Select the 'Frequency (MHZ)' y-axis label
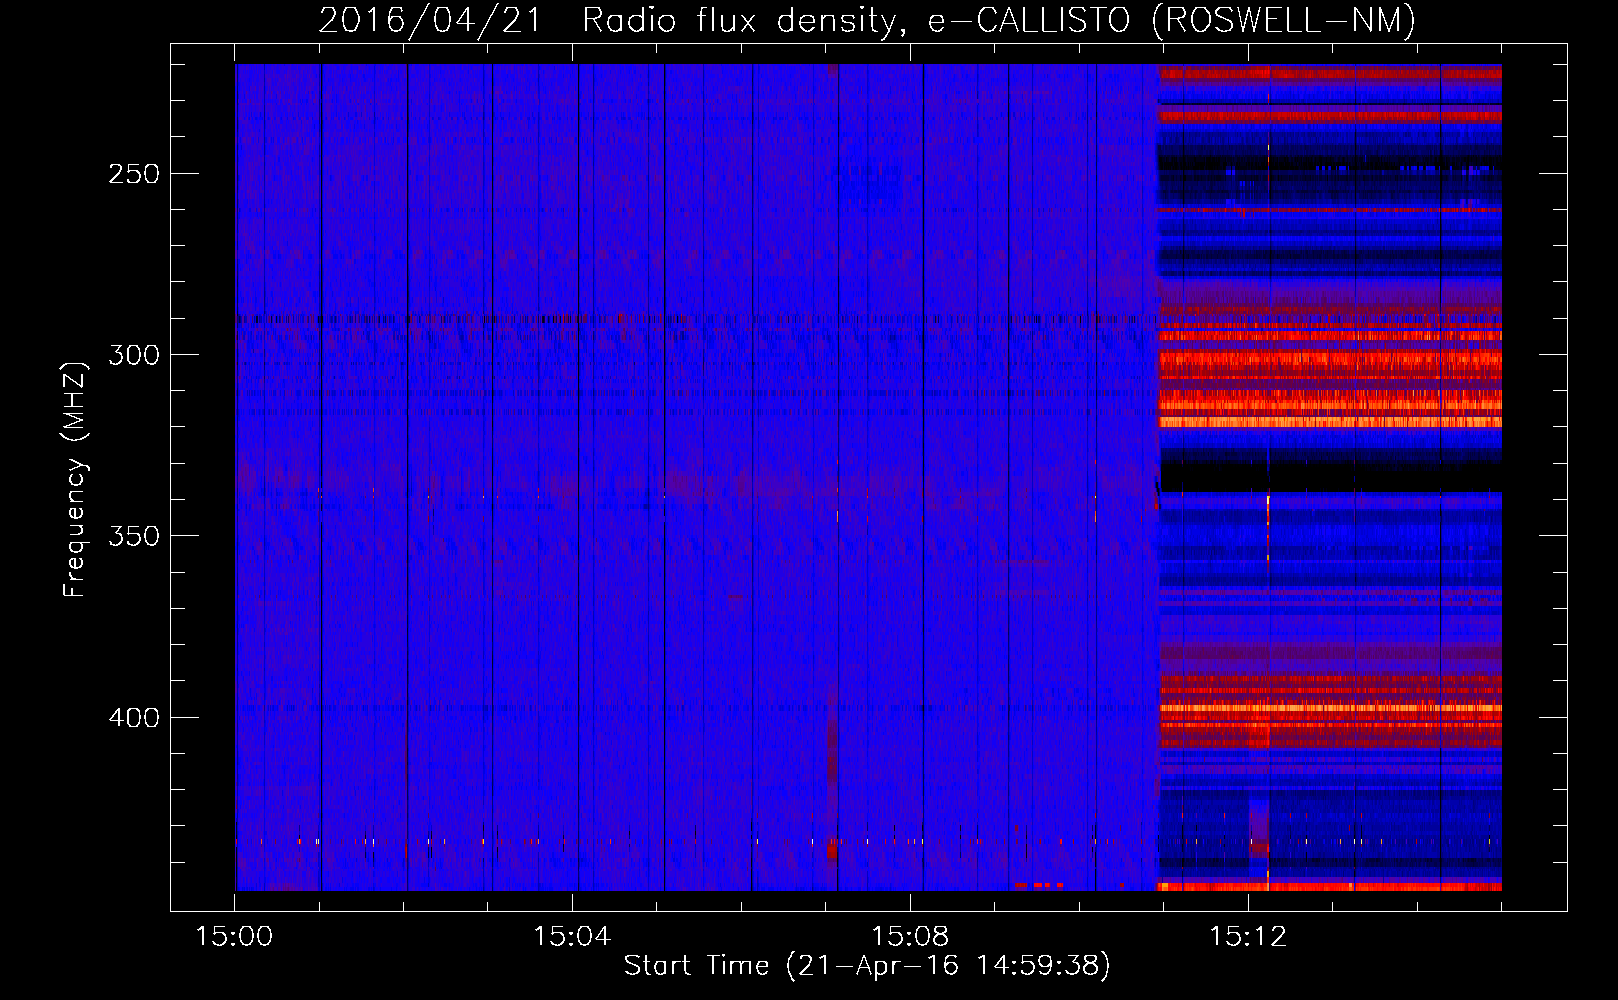 click(75, 479)
